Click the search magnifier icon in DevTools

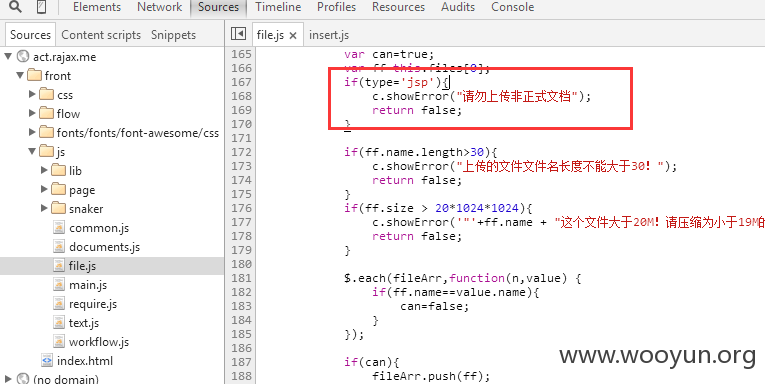16,6
